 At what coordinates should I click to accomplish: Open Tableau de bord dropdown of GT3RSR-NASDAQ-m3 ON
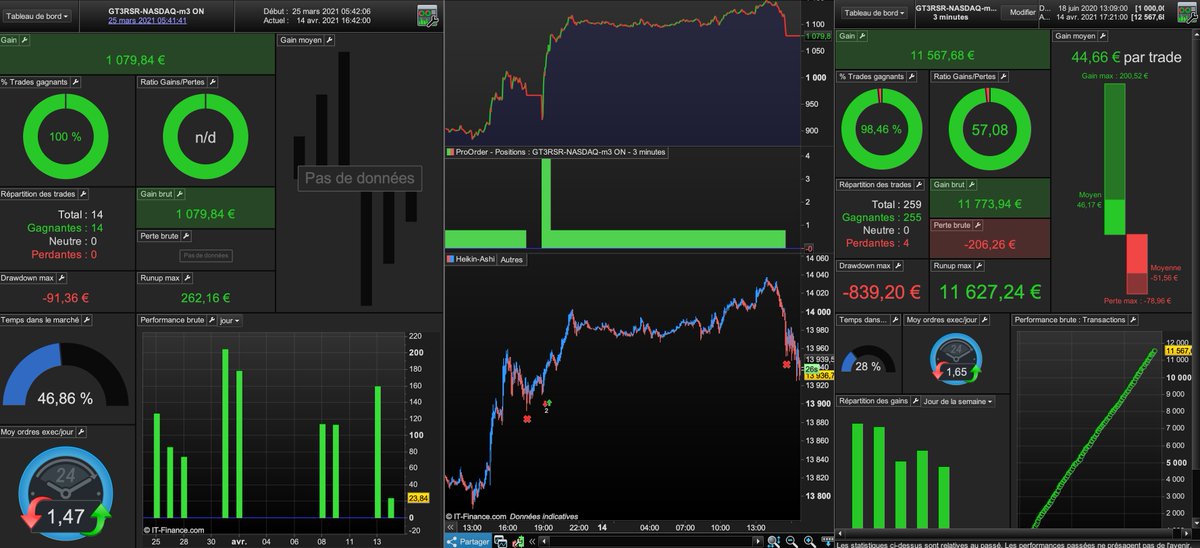38,14
